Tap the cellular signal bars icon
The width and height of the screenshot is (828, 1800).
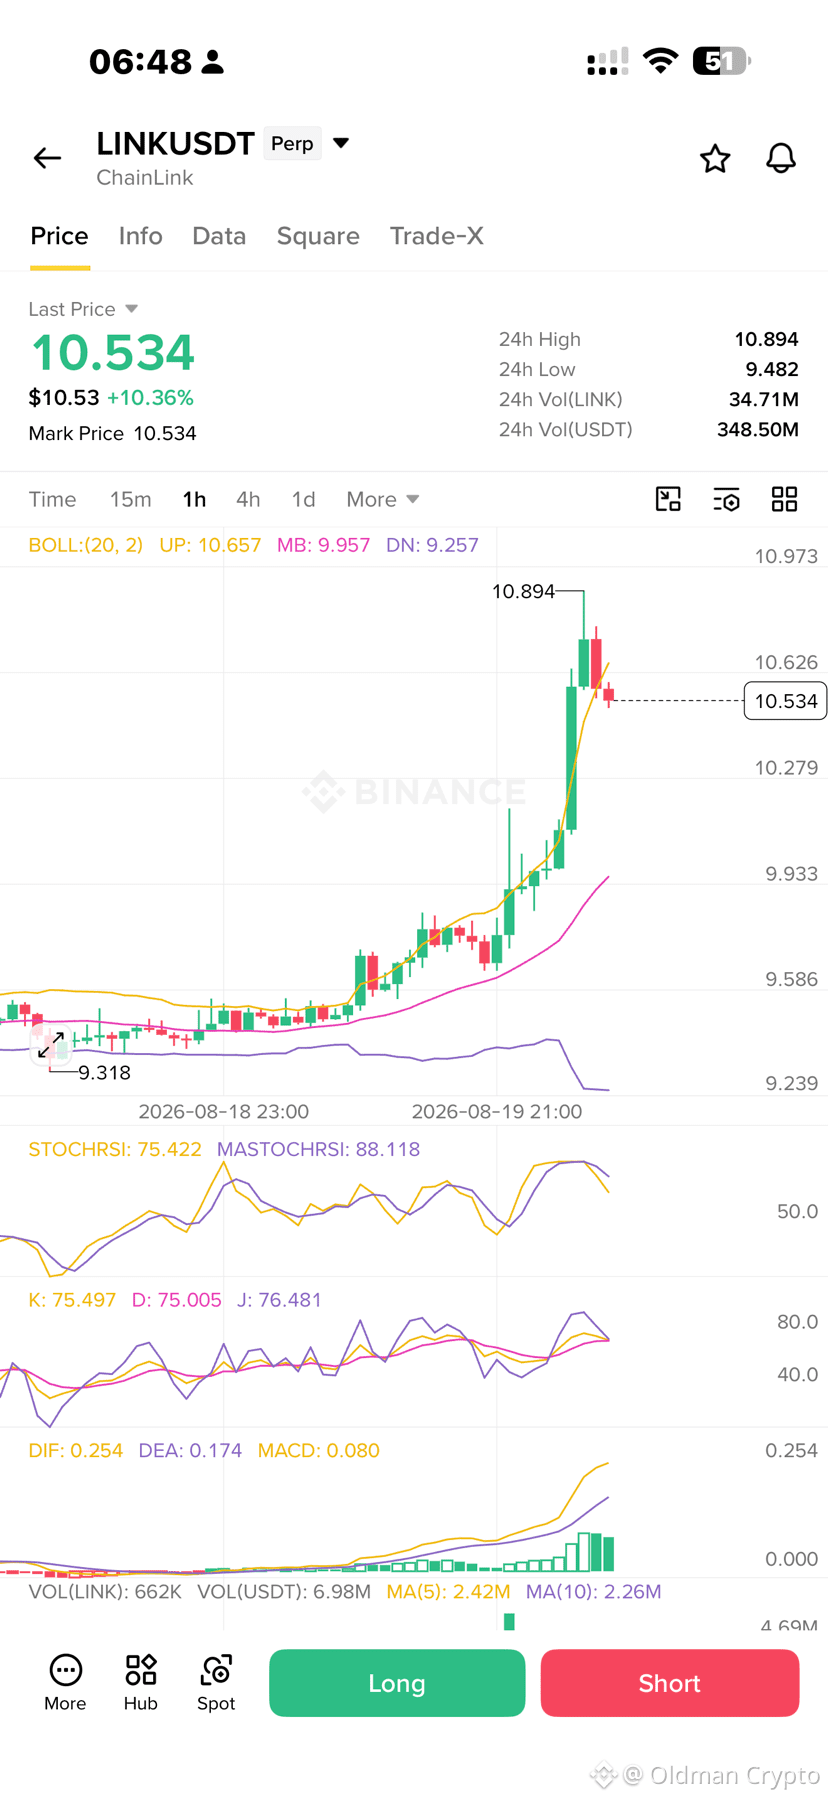[x=608, y=61]
